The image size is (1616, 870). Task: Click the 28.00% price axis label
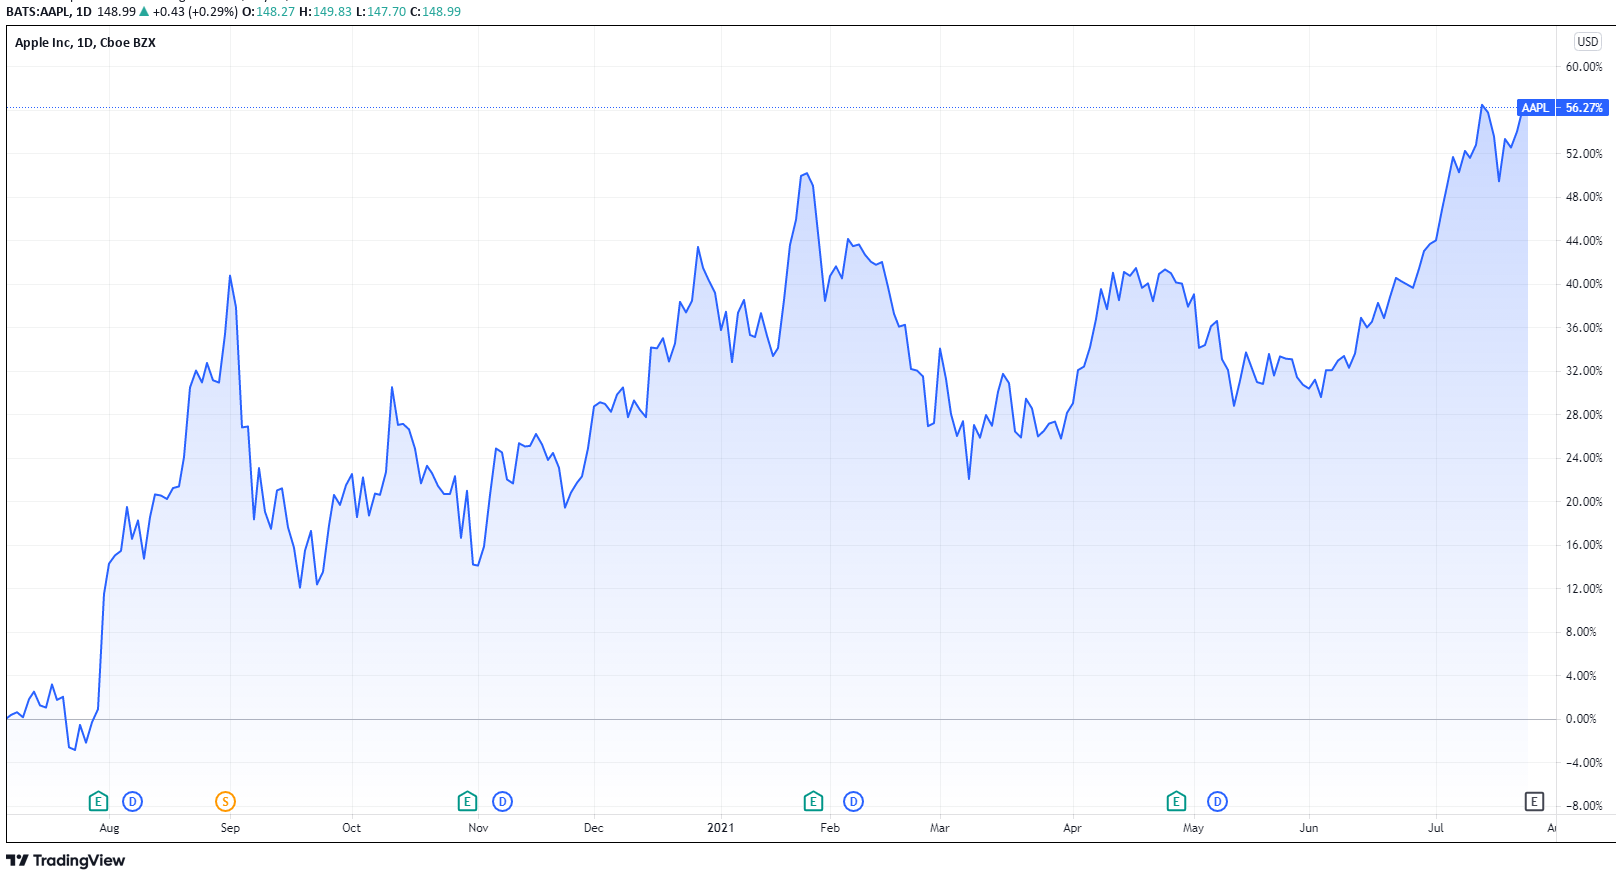point(1584,415)
